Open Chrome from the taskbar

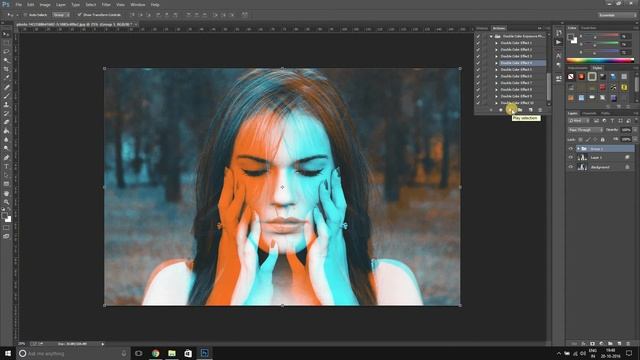pos(155,353)
